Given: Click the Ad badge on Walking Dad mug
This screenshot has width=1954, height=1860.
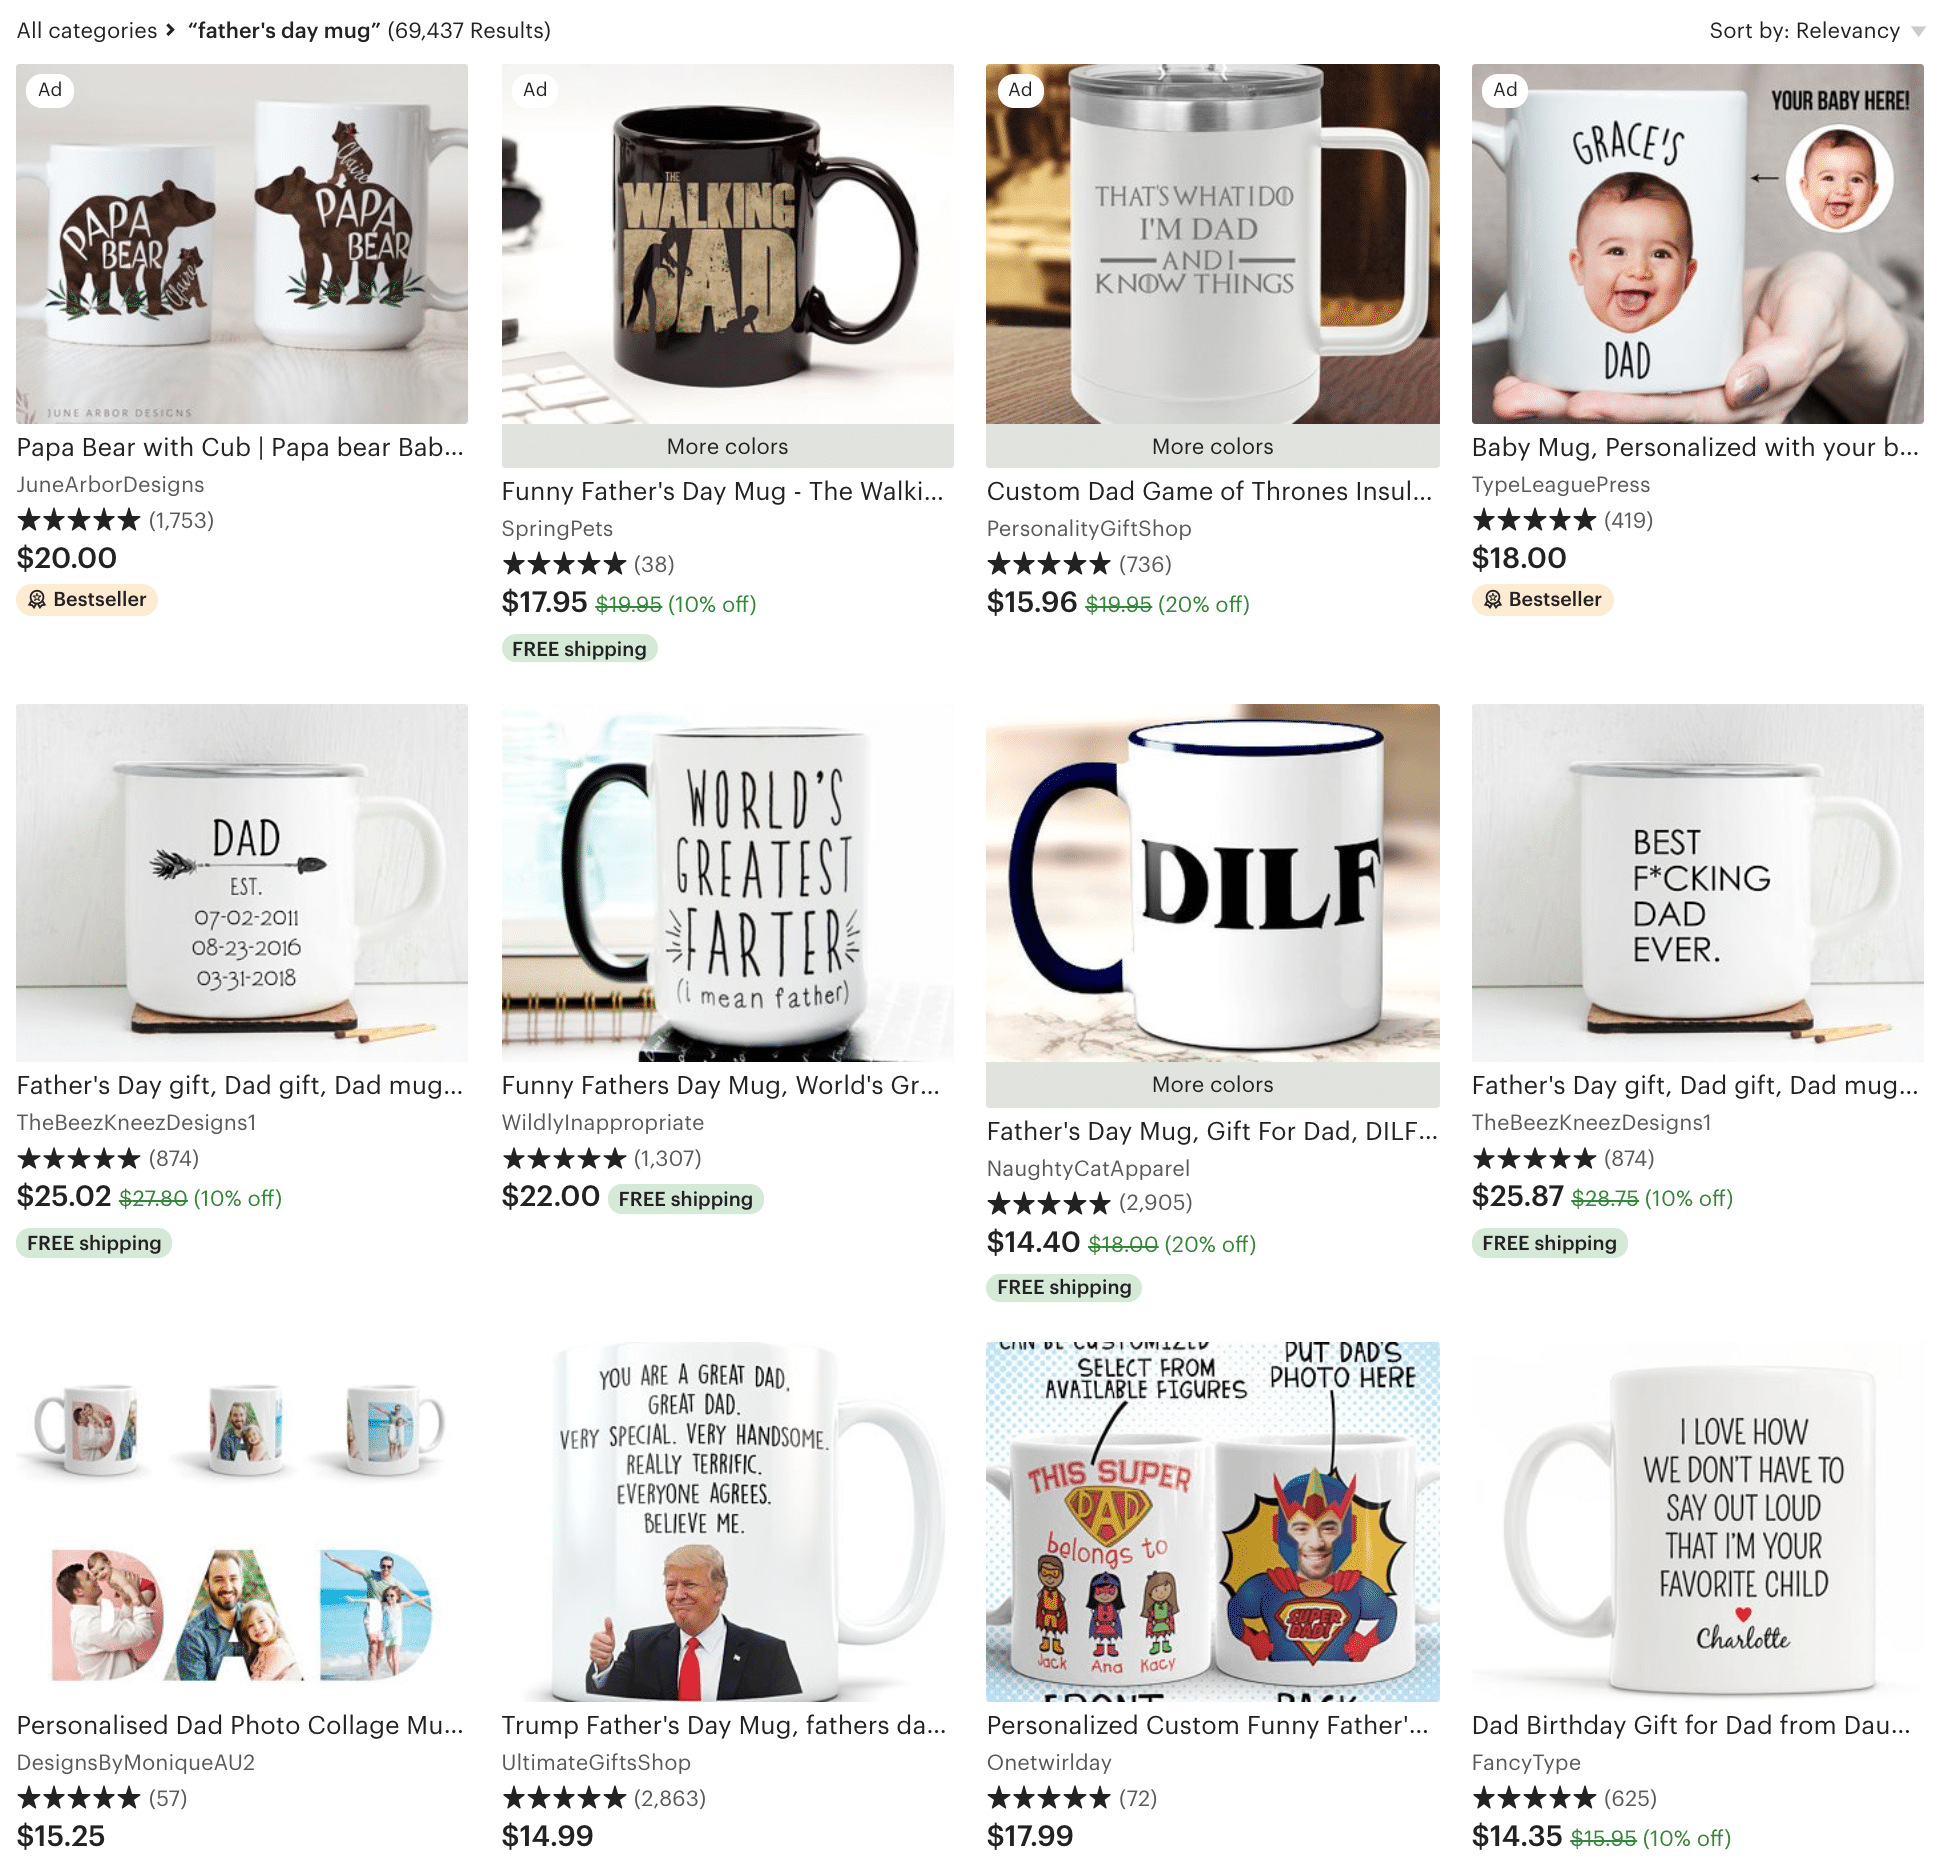Looking at the screenshot, I should (535, 90).
